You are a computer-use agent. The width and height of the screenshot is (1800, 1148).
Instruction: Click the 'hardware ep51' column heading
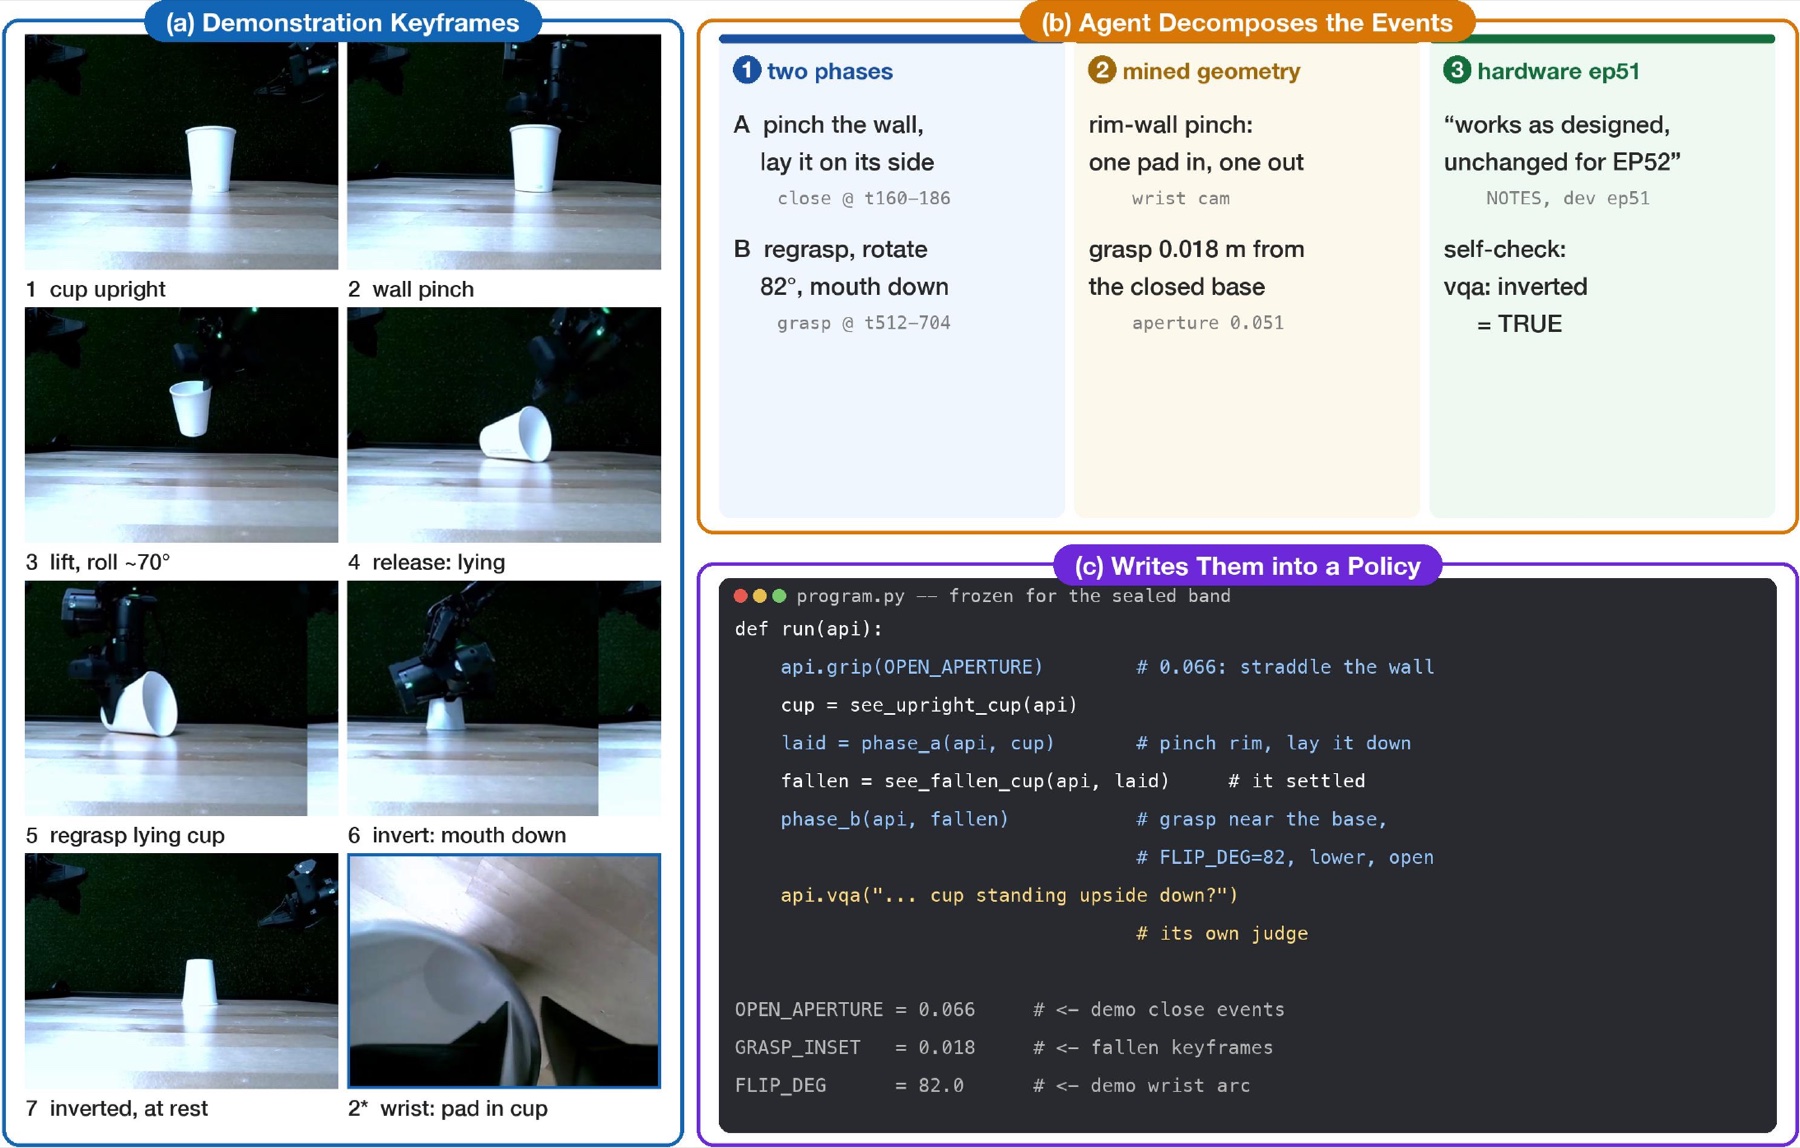[1558, 71]
